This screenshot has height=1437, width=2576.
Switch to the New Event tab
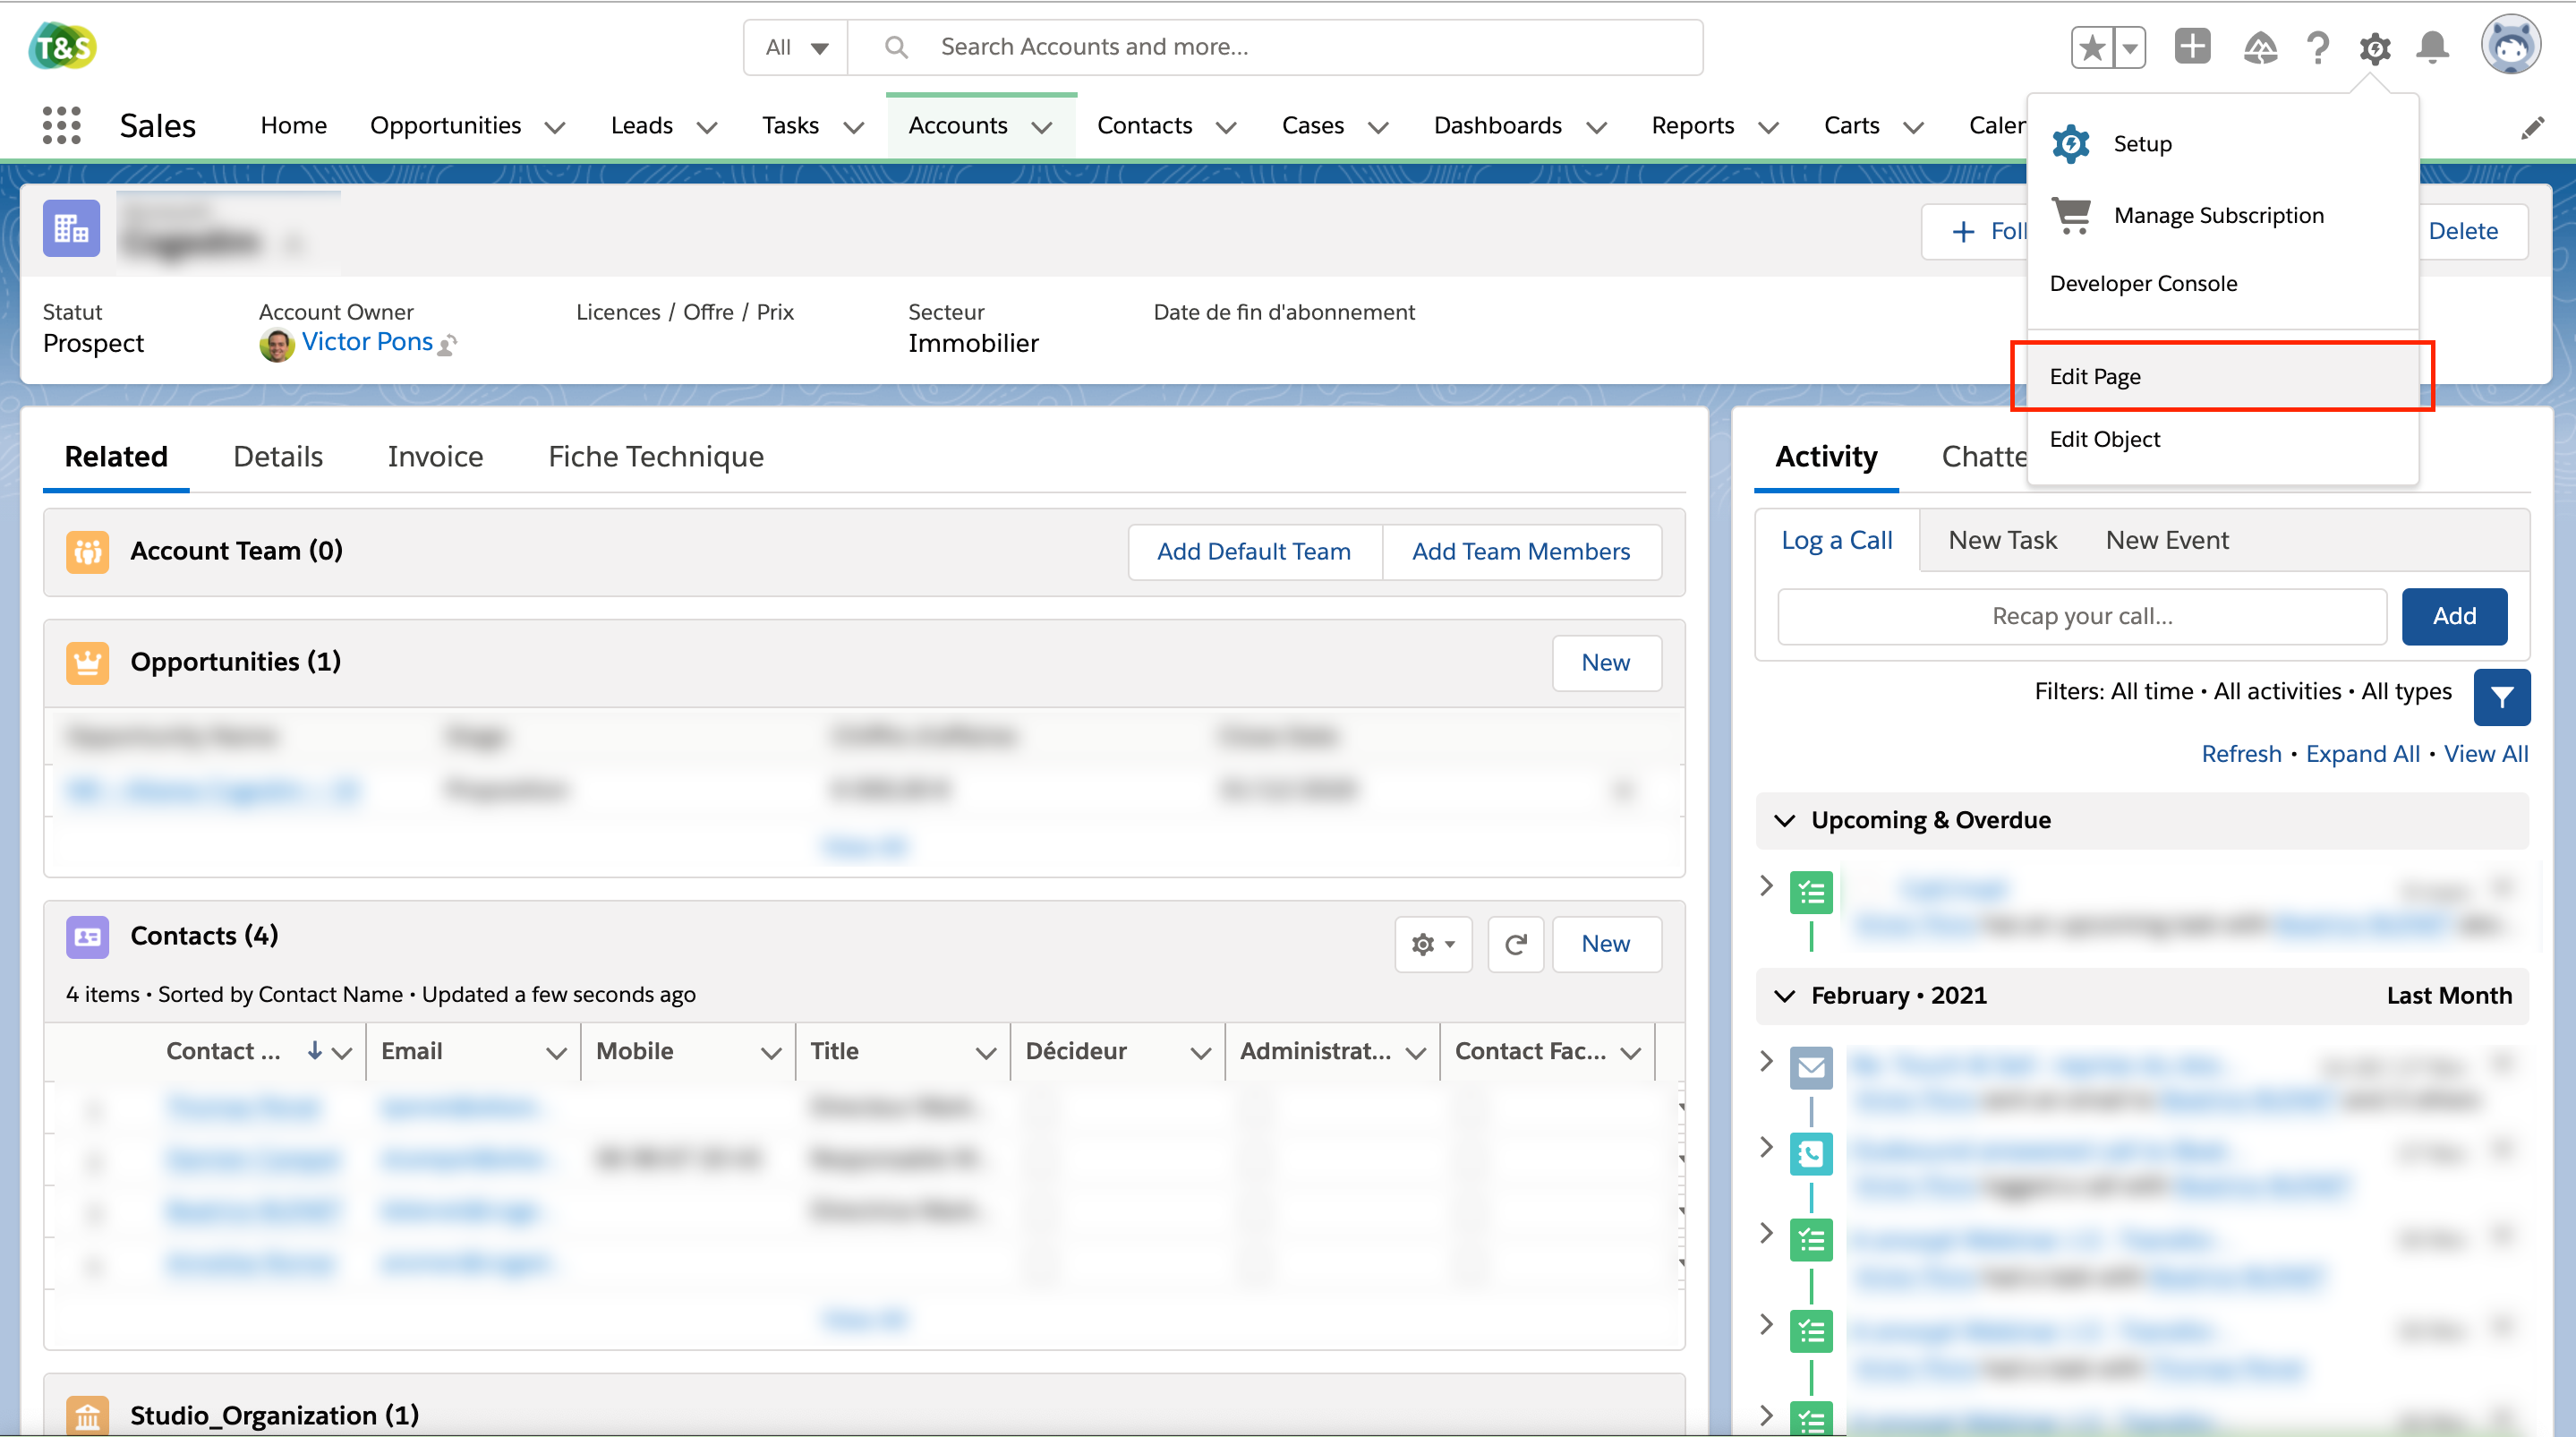tap(2167, 540)
